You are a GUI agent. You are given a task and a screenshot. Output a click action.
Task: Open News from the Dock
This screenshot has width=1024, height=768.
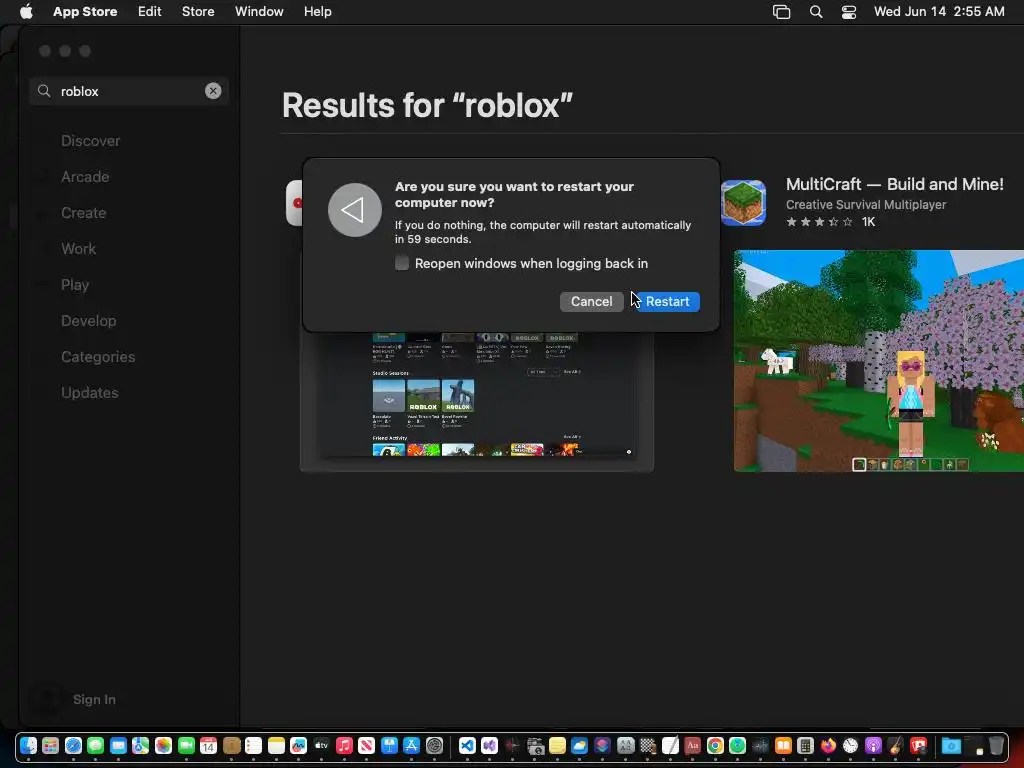366,745
